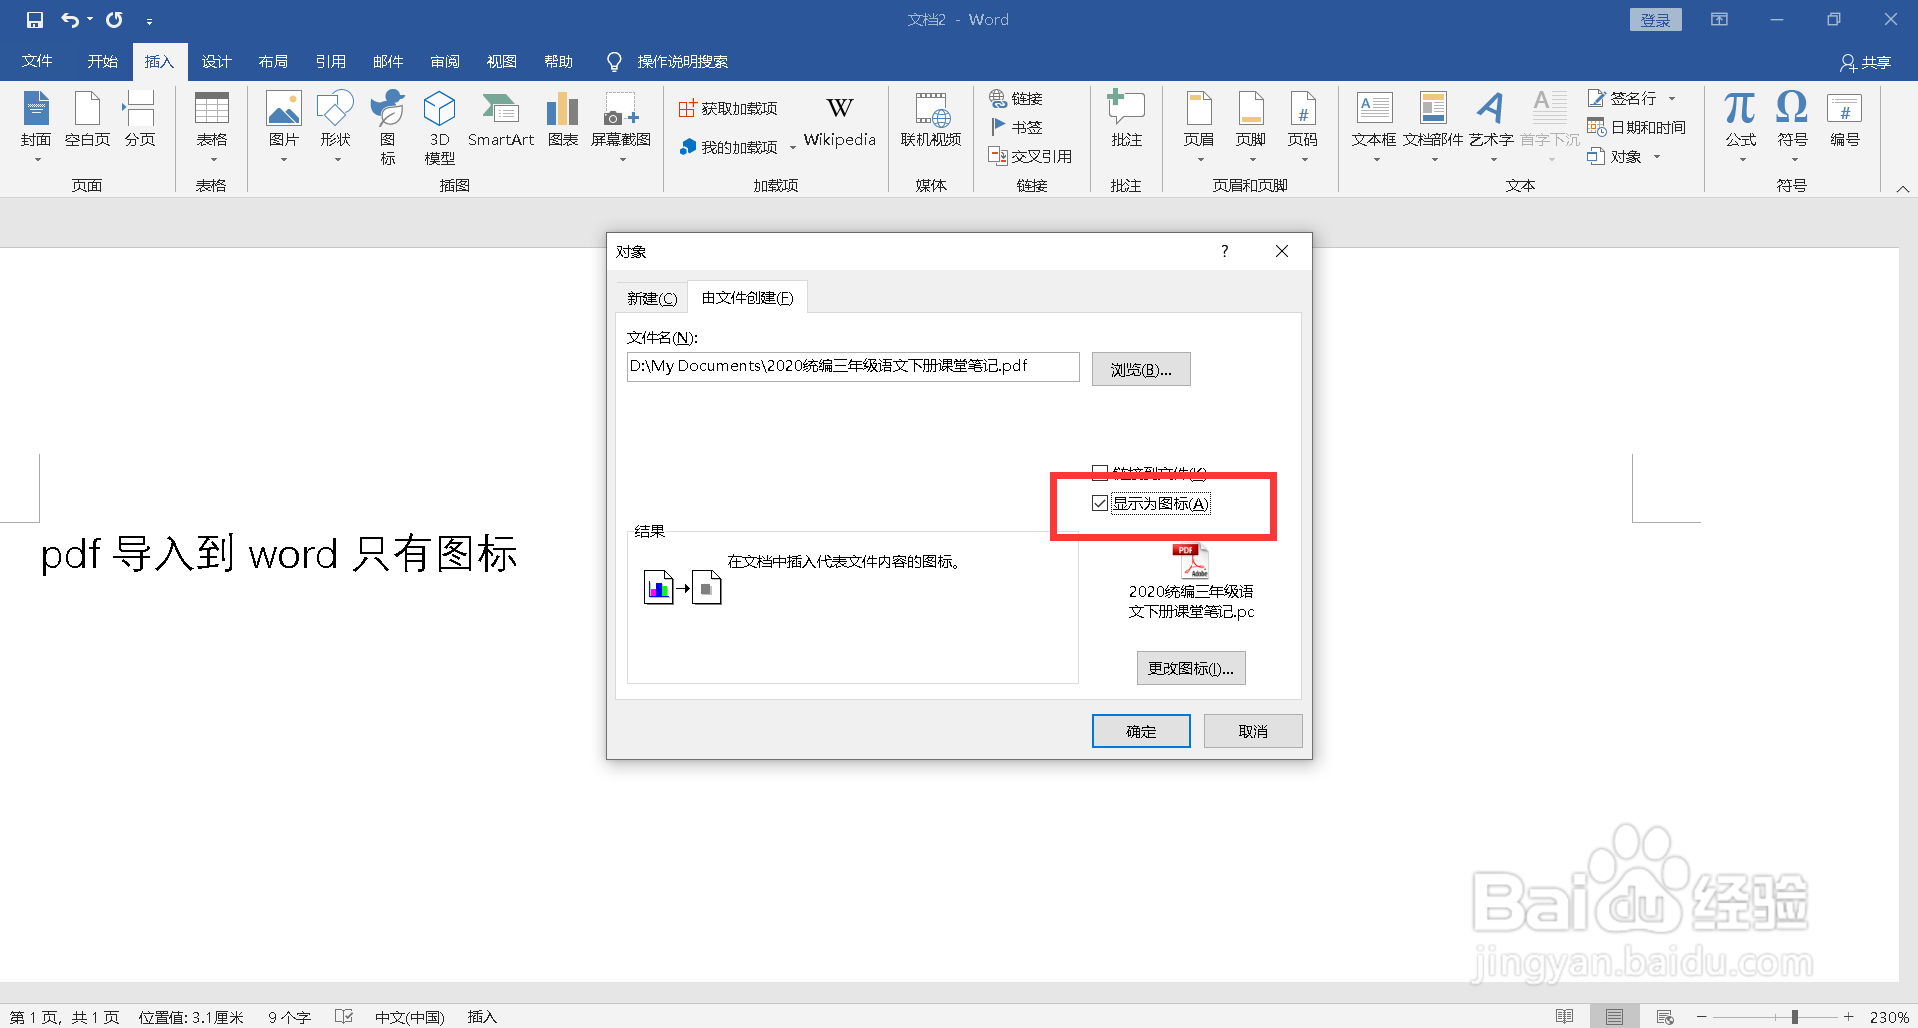Insert online video (联机视频)
Image resolution: width=1918 pixels, height=1028 pixels.
click(931, 120)
